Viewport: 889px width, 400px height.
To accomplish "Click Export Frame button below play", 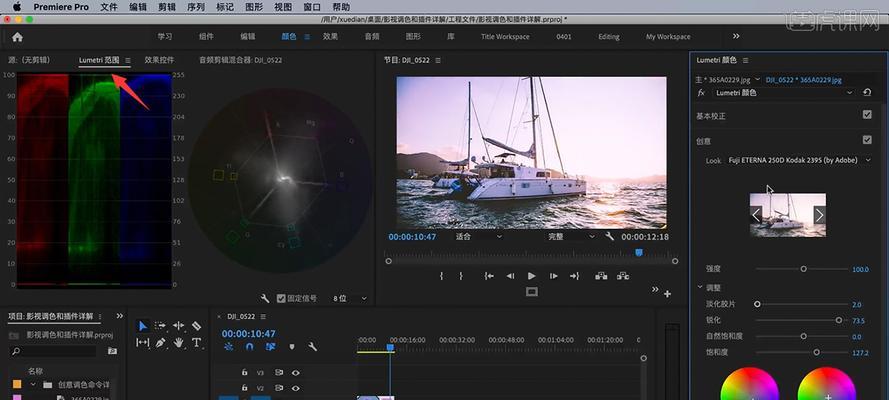I will (x=531, y=292).
